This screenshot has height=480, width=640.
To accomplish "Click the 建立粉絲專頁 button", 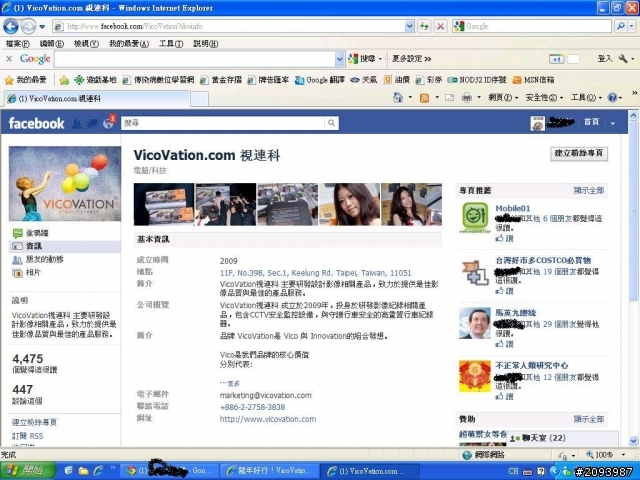I will click(579, 153).
